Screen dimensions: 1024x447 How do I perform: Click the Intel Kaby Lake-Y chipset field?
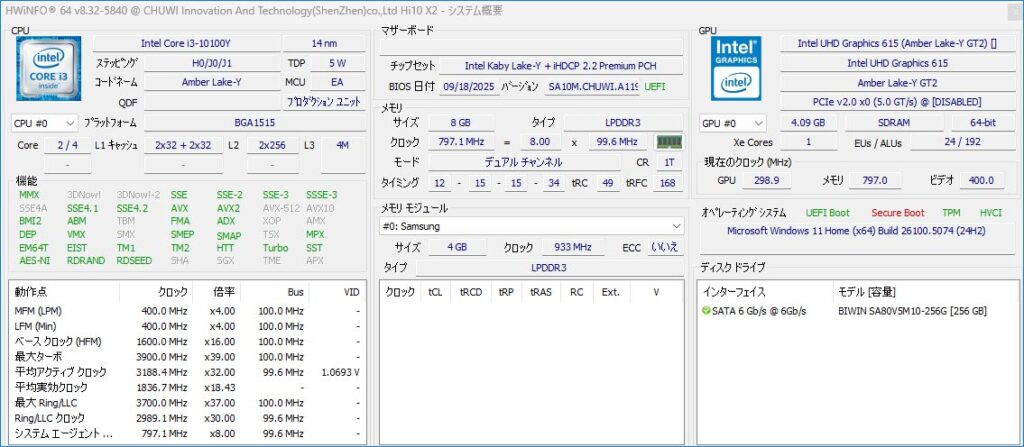pyautogui.click(x=560, y=66)
